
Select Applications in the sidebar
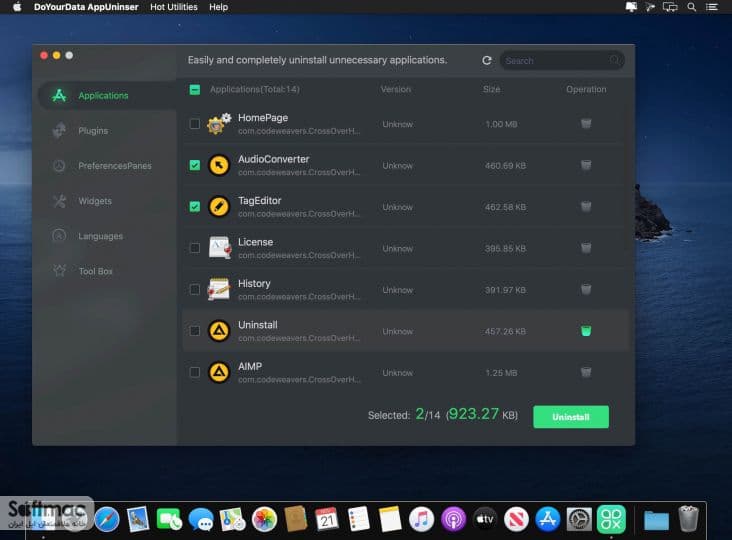[x=107, y=96]
